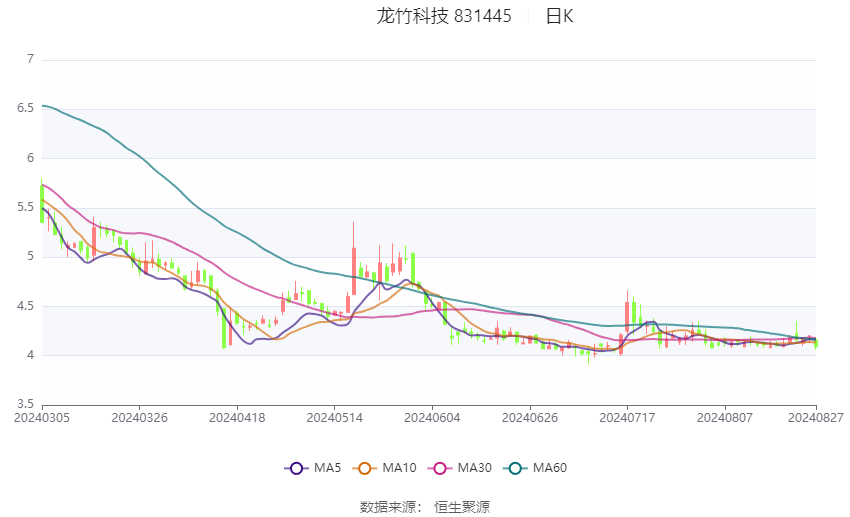Click the 6 price axis label

30,158
